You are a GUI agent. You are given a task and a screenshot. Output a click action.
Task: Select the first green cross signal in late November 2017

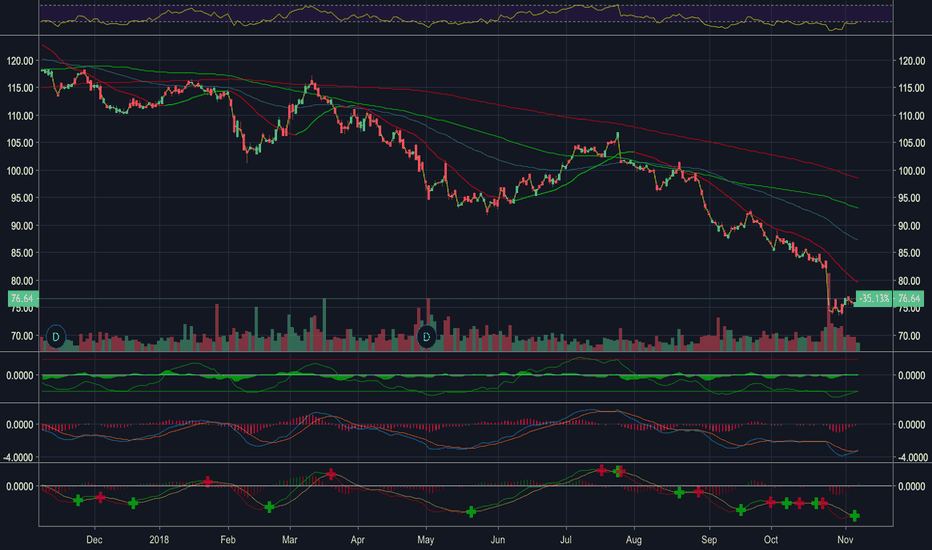(78, 500)
